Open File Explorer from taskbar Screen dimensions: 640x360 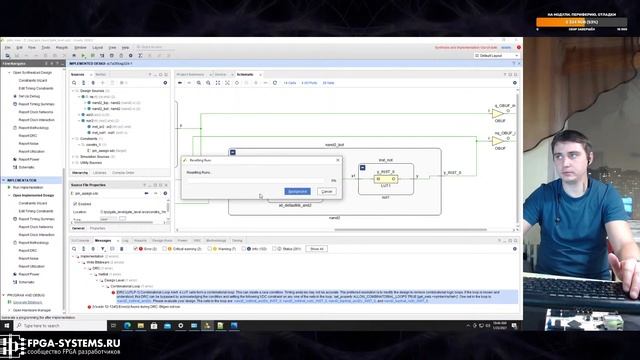(x=141, y=326)
